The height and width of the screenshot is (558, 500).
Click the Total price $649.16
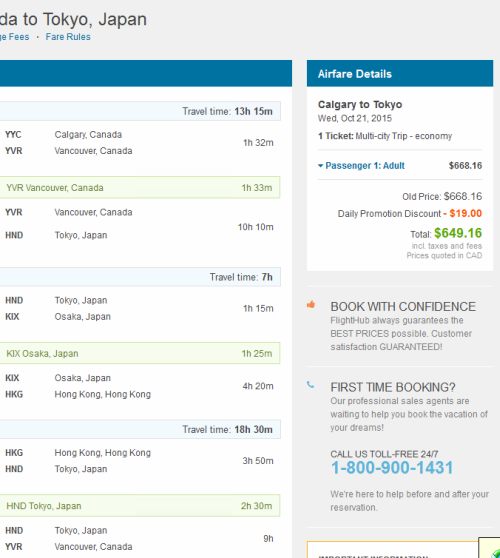click(x=458, y=233)
